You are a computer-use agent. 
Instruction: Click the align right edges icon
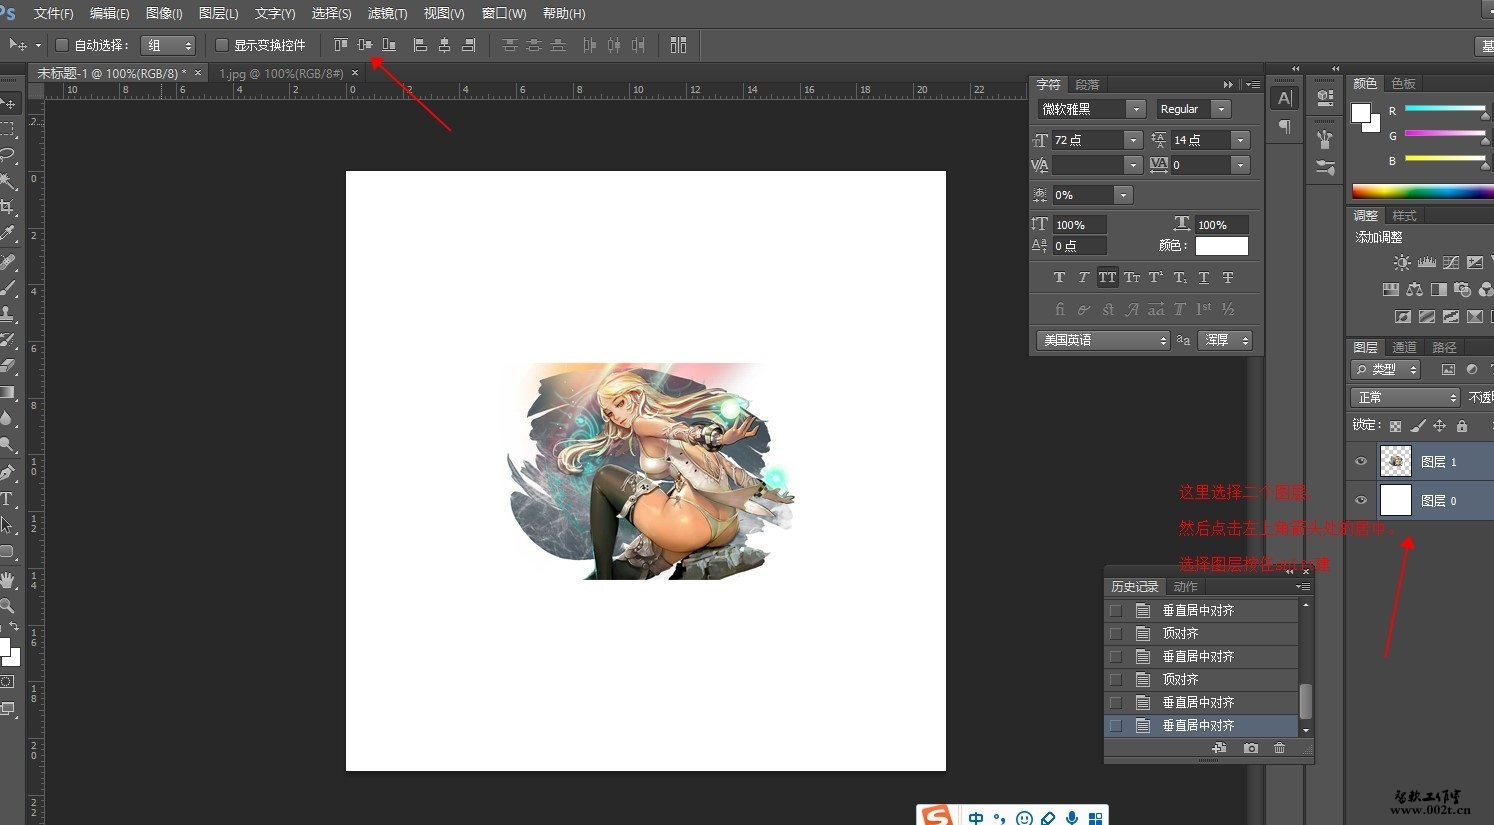coord(468,45)
